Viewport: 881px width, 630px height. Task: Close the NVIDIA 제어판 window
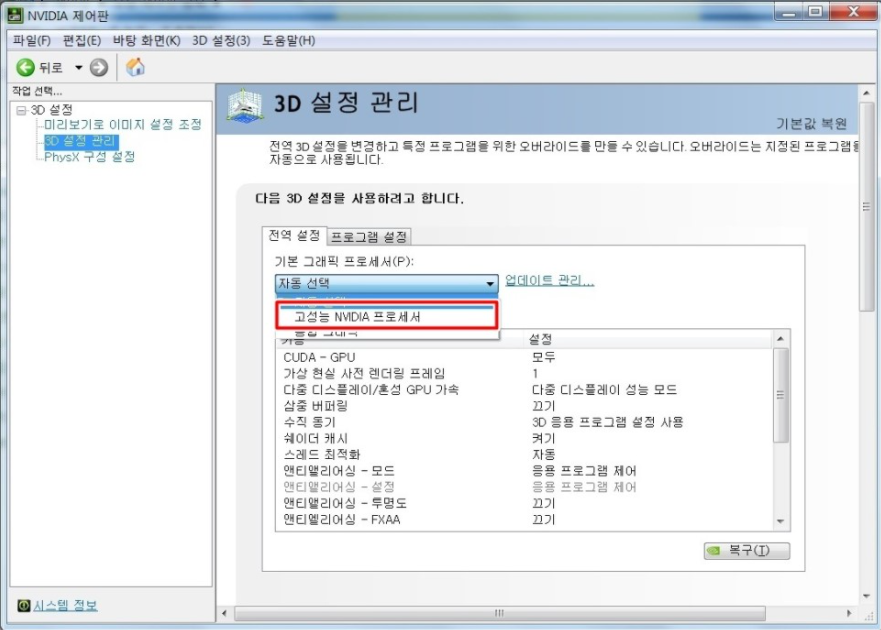coord(853,12)
